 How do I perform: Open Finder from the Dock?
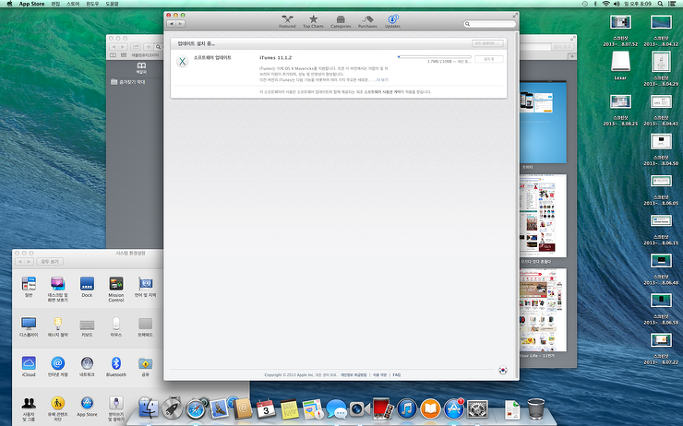148,409
